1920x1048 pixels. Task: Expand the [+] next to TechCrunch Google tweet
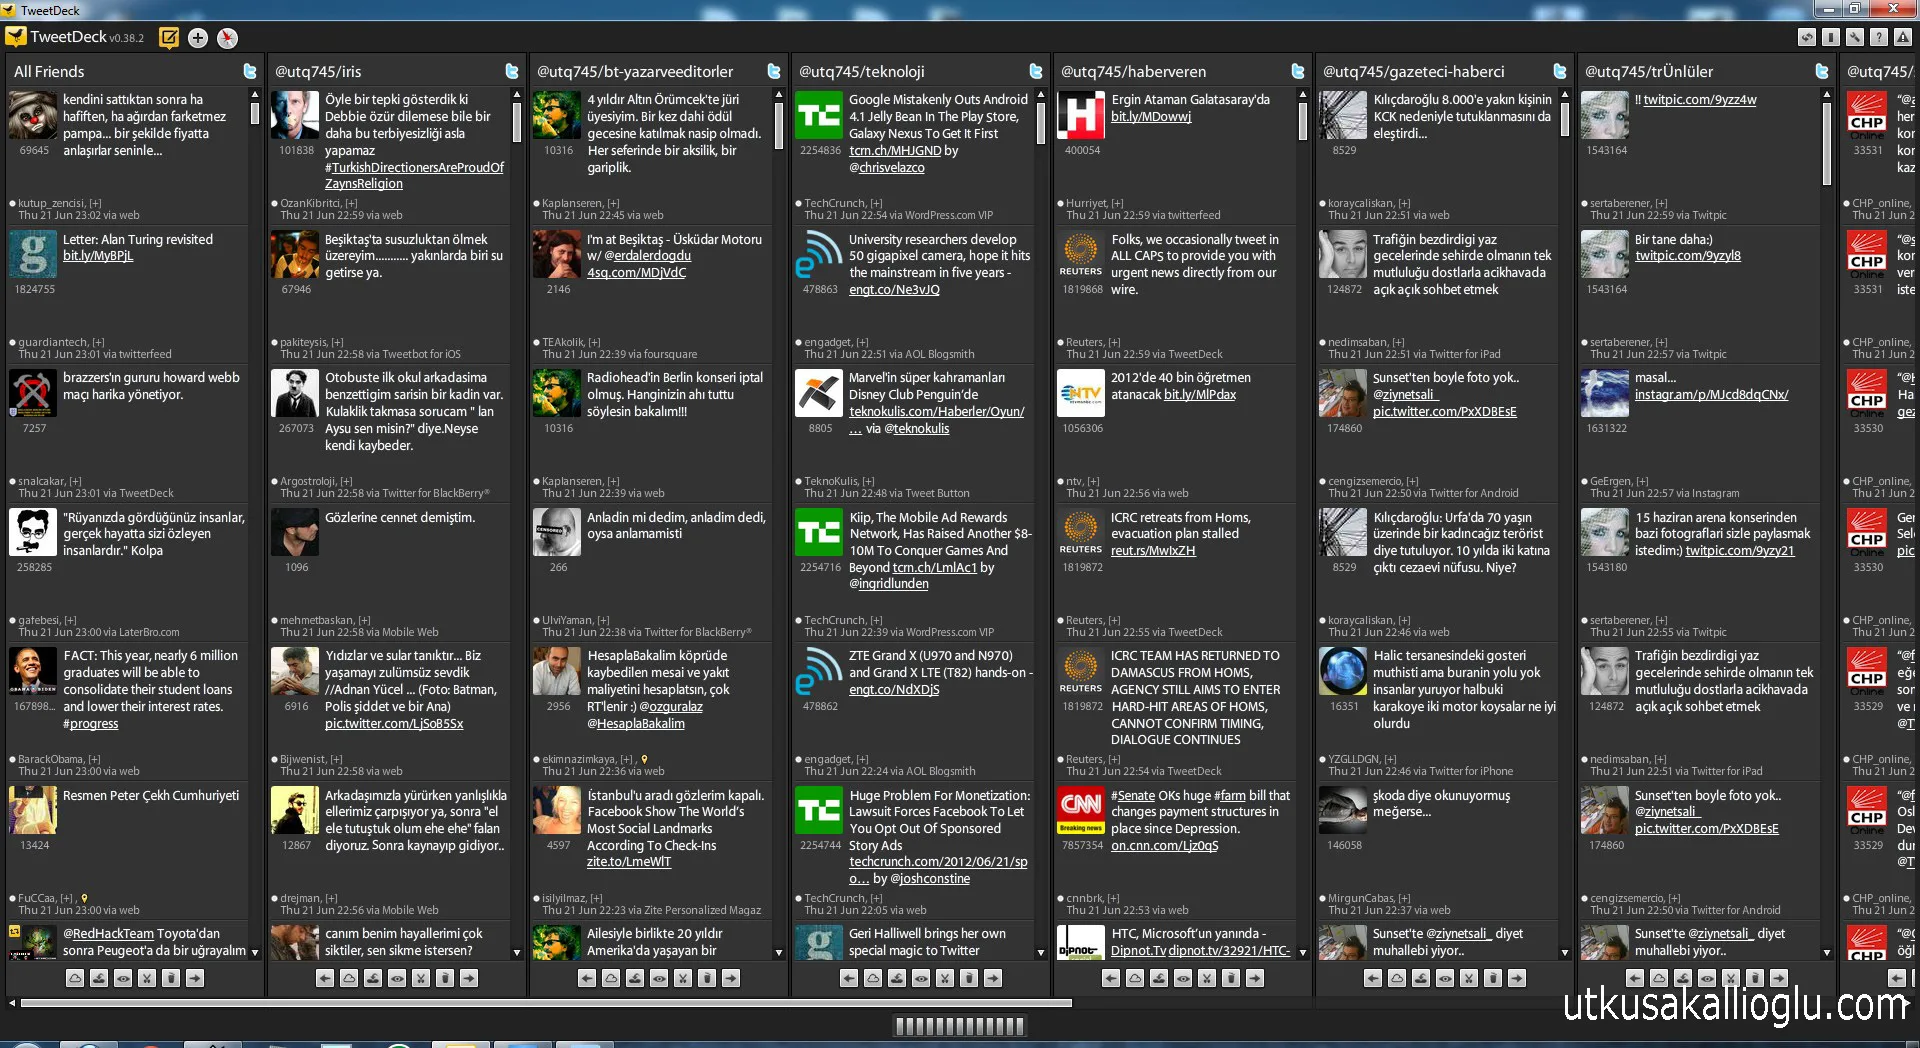pyautogui.click(x=876, y=203)
